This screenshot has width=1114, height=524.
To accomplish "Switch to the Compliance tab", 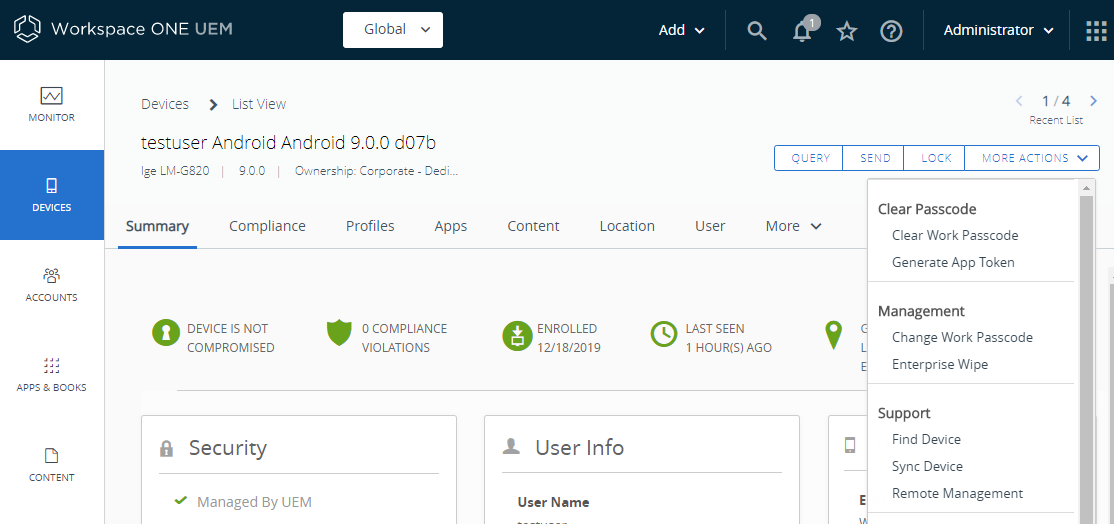I will [267, 226].
